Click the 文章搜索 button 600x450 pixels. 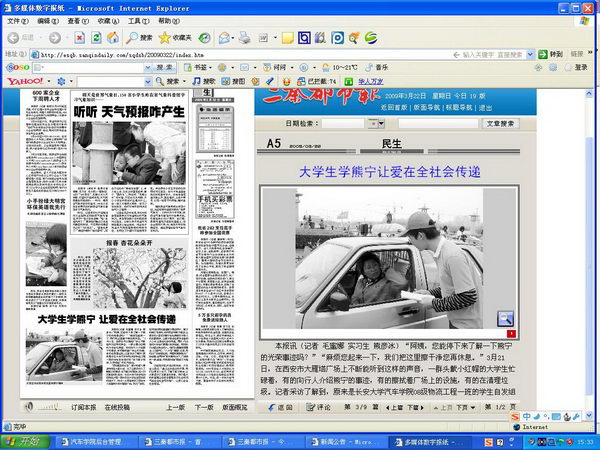pyautogui.click(x=500, y=124)
